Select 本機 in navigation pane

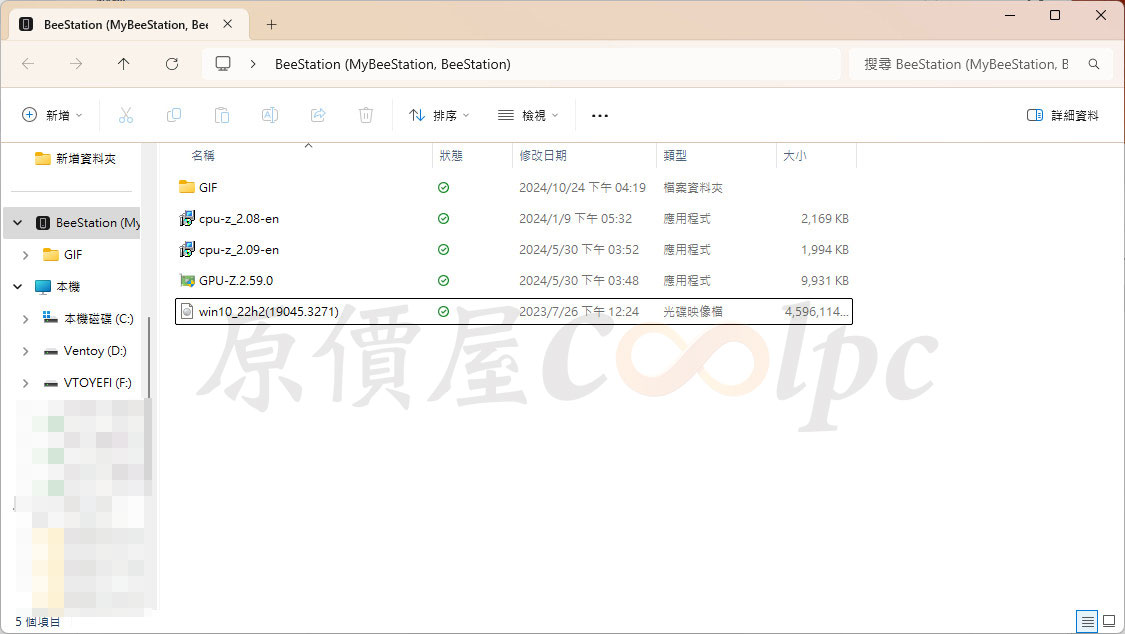point(57,287)
